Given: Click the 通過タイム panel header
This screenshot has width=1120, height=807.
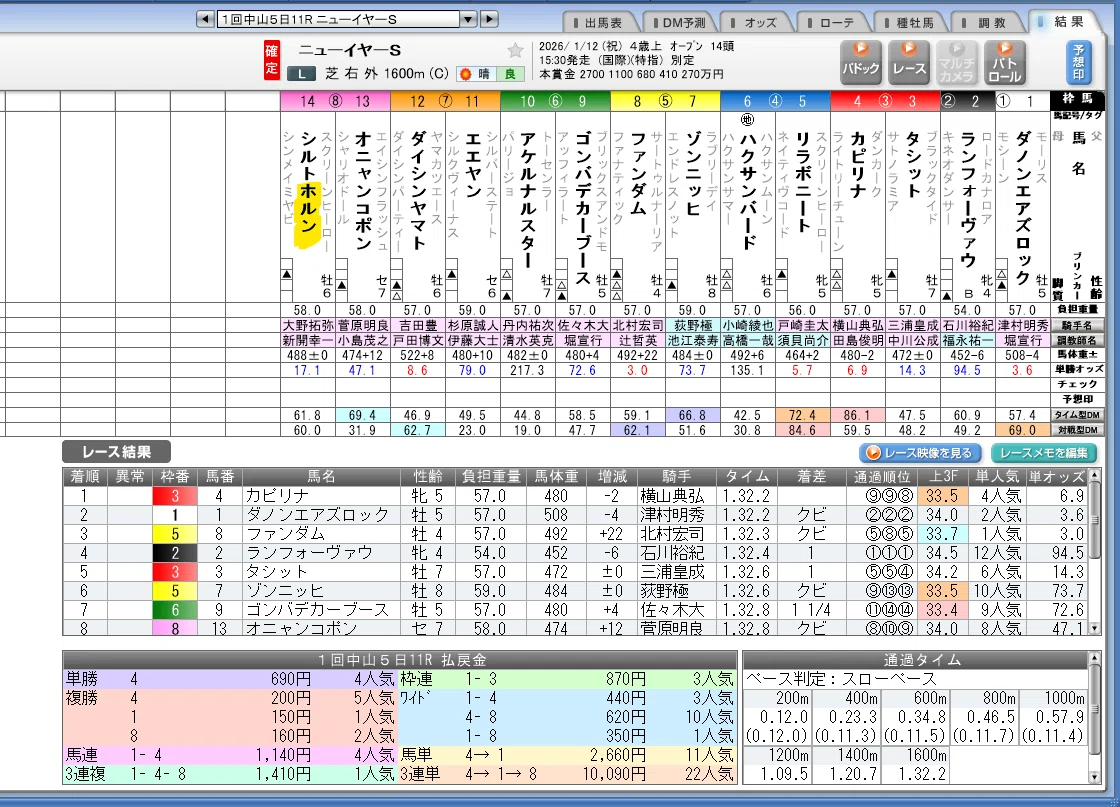Looking at the screenshot, I should point(916,659).
